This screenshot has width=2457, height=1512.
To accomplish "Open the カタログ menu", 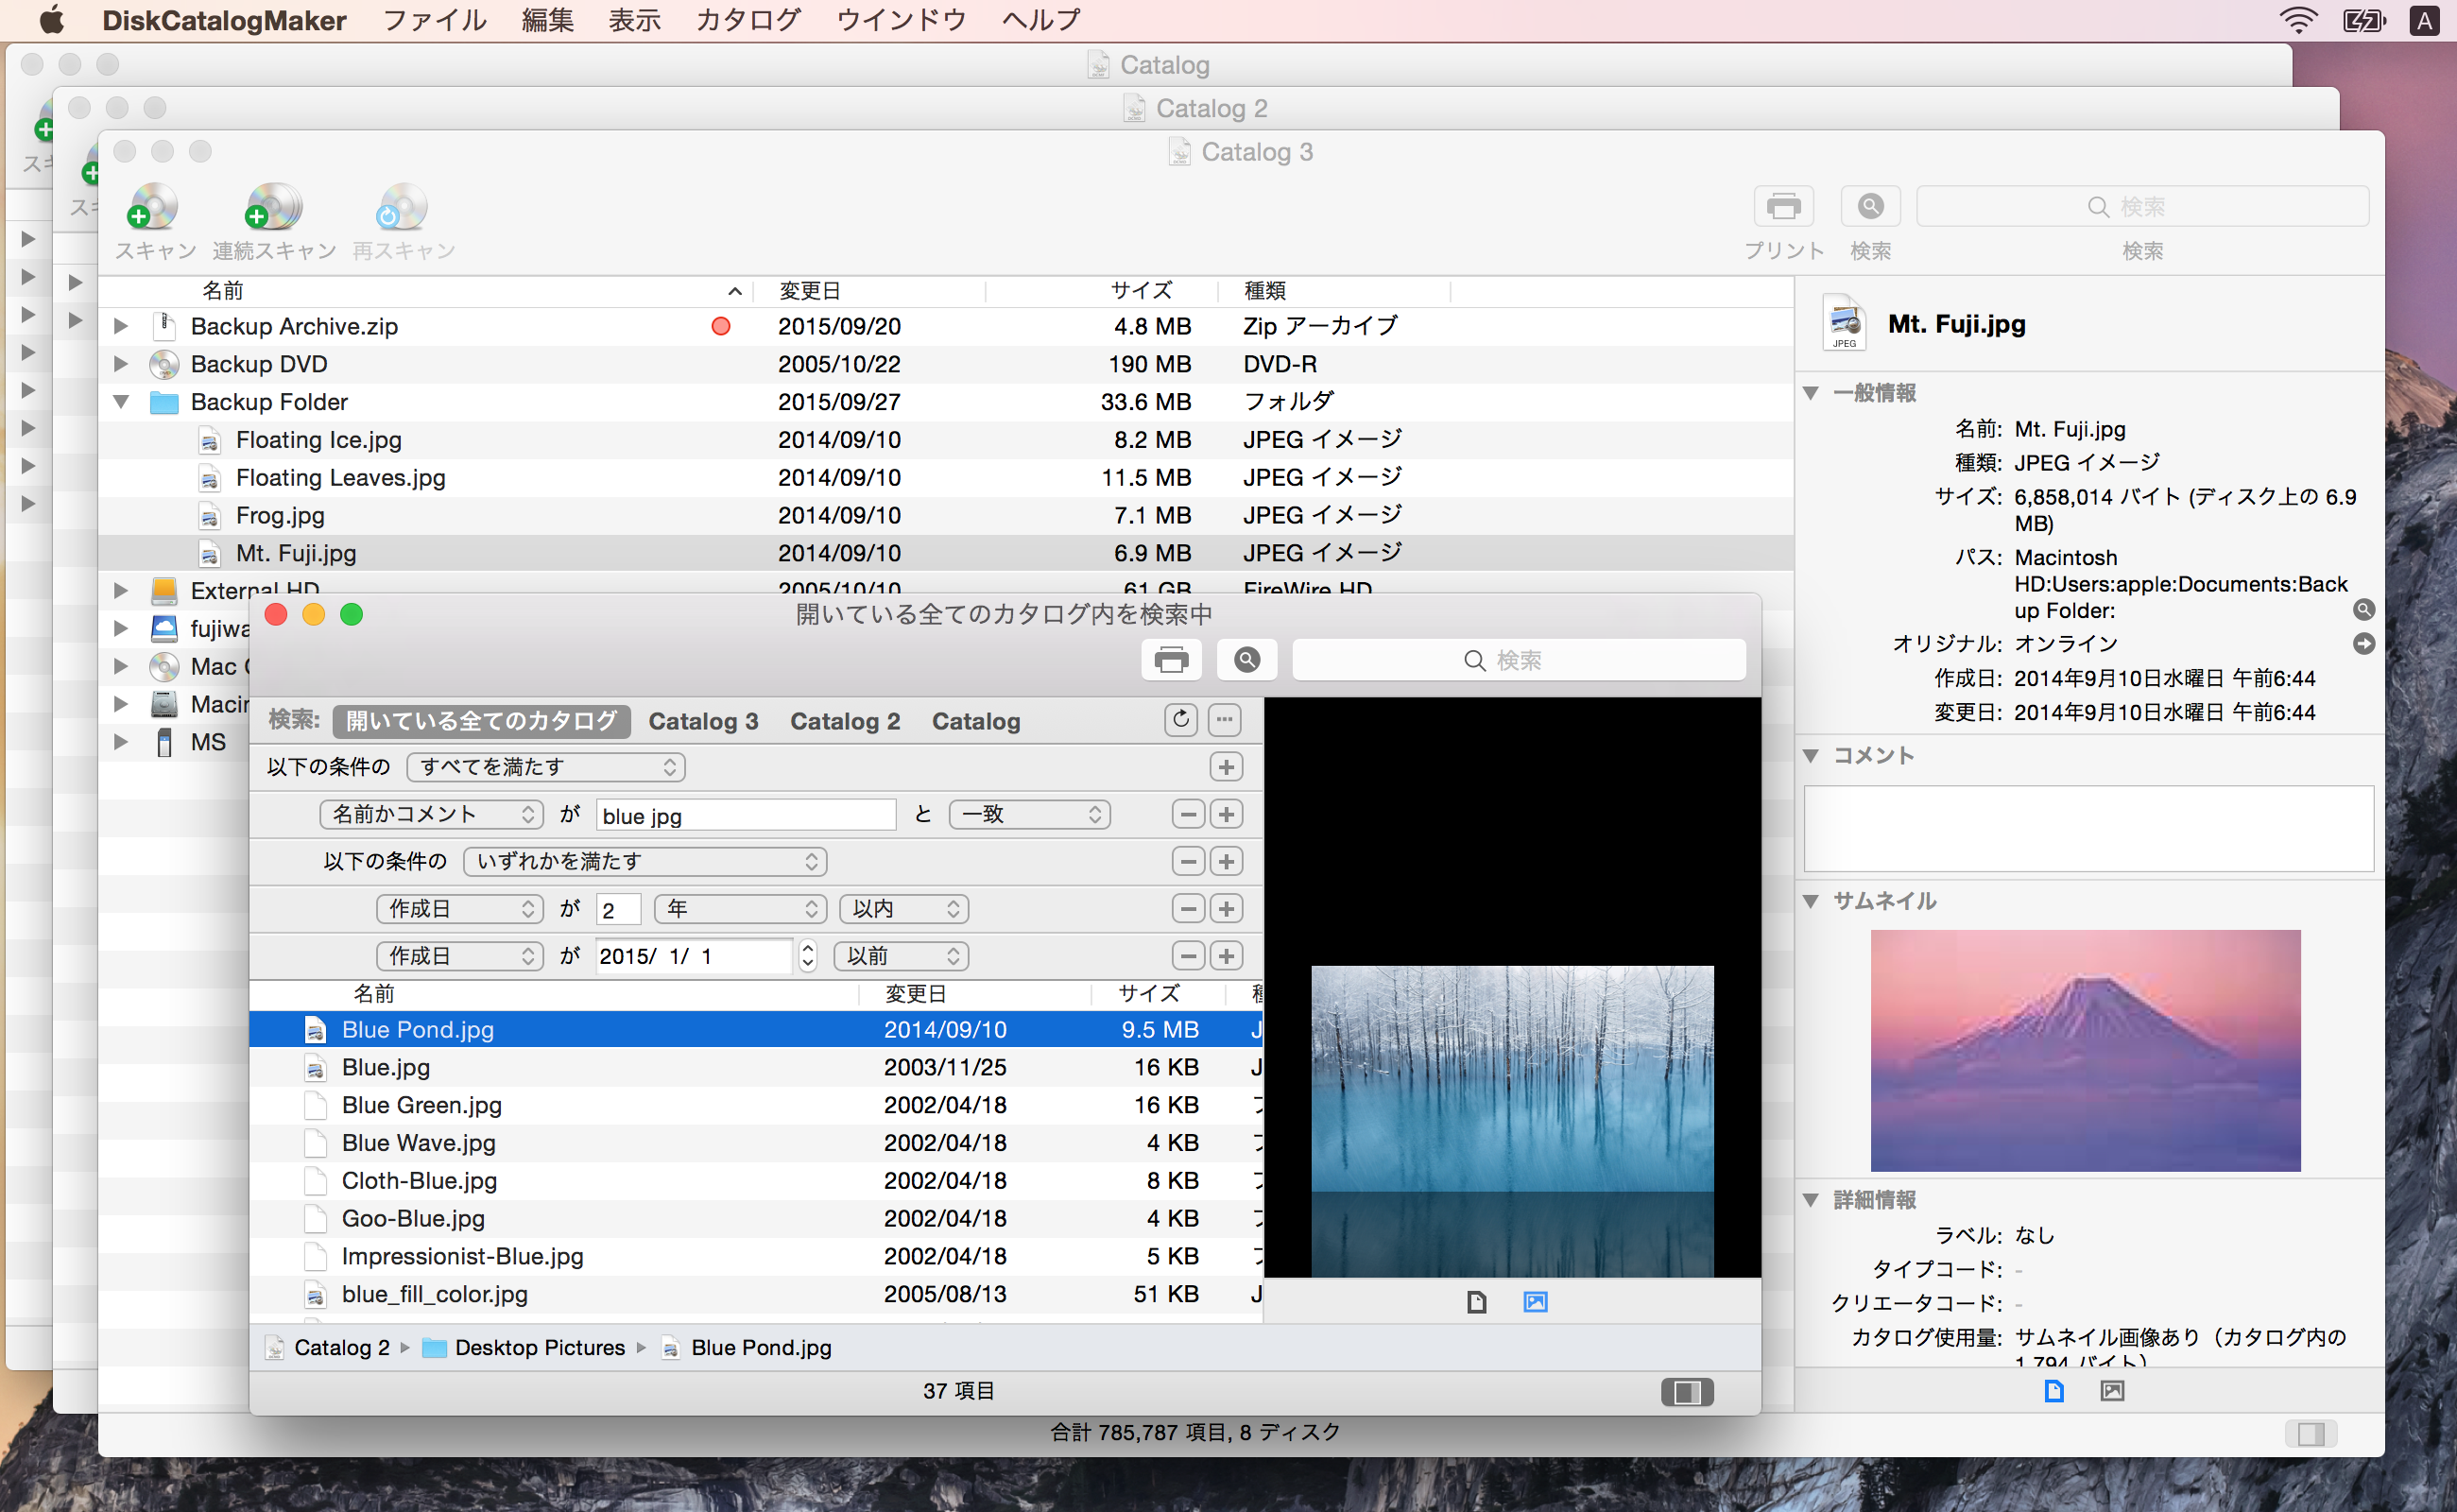I will pyautogui.click(x=748, y=20).
